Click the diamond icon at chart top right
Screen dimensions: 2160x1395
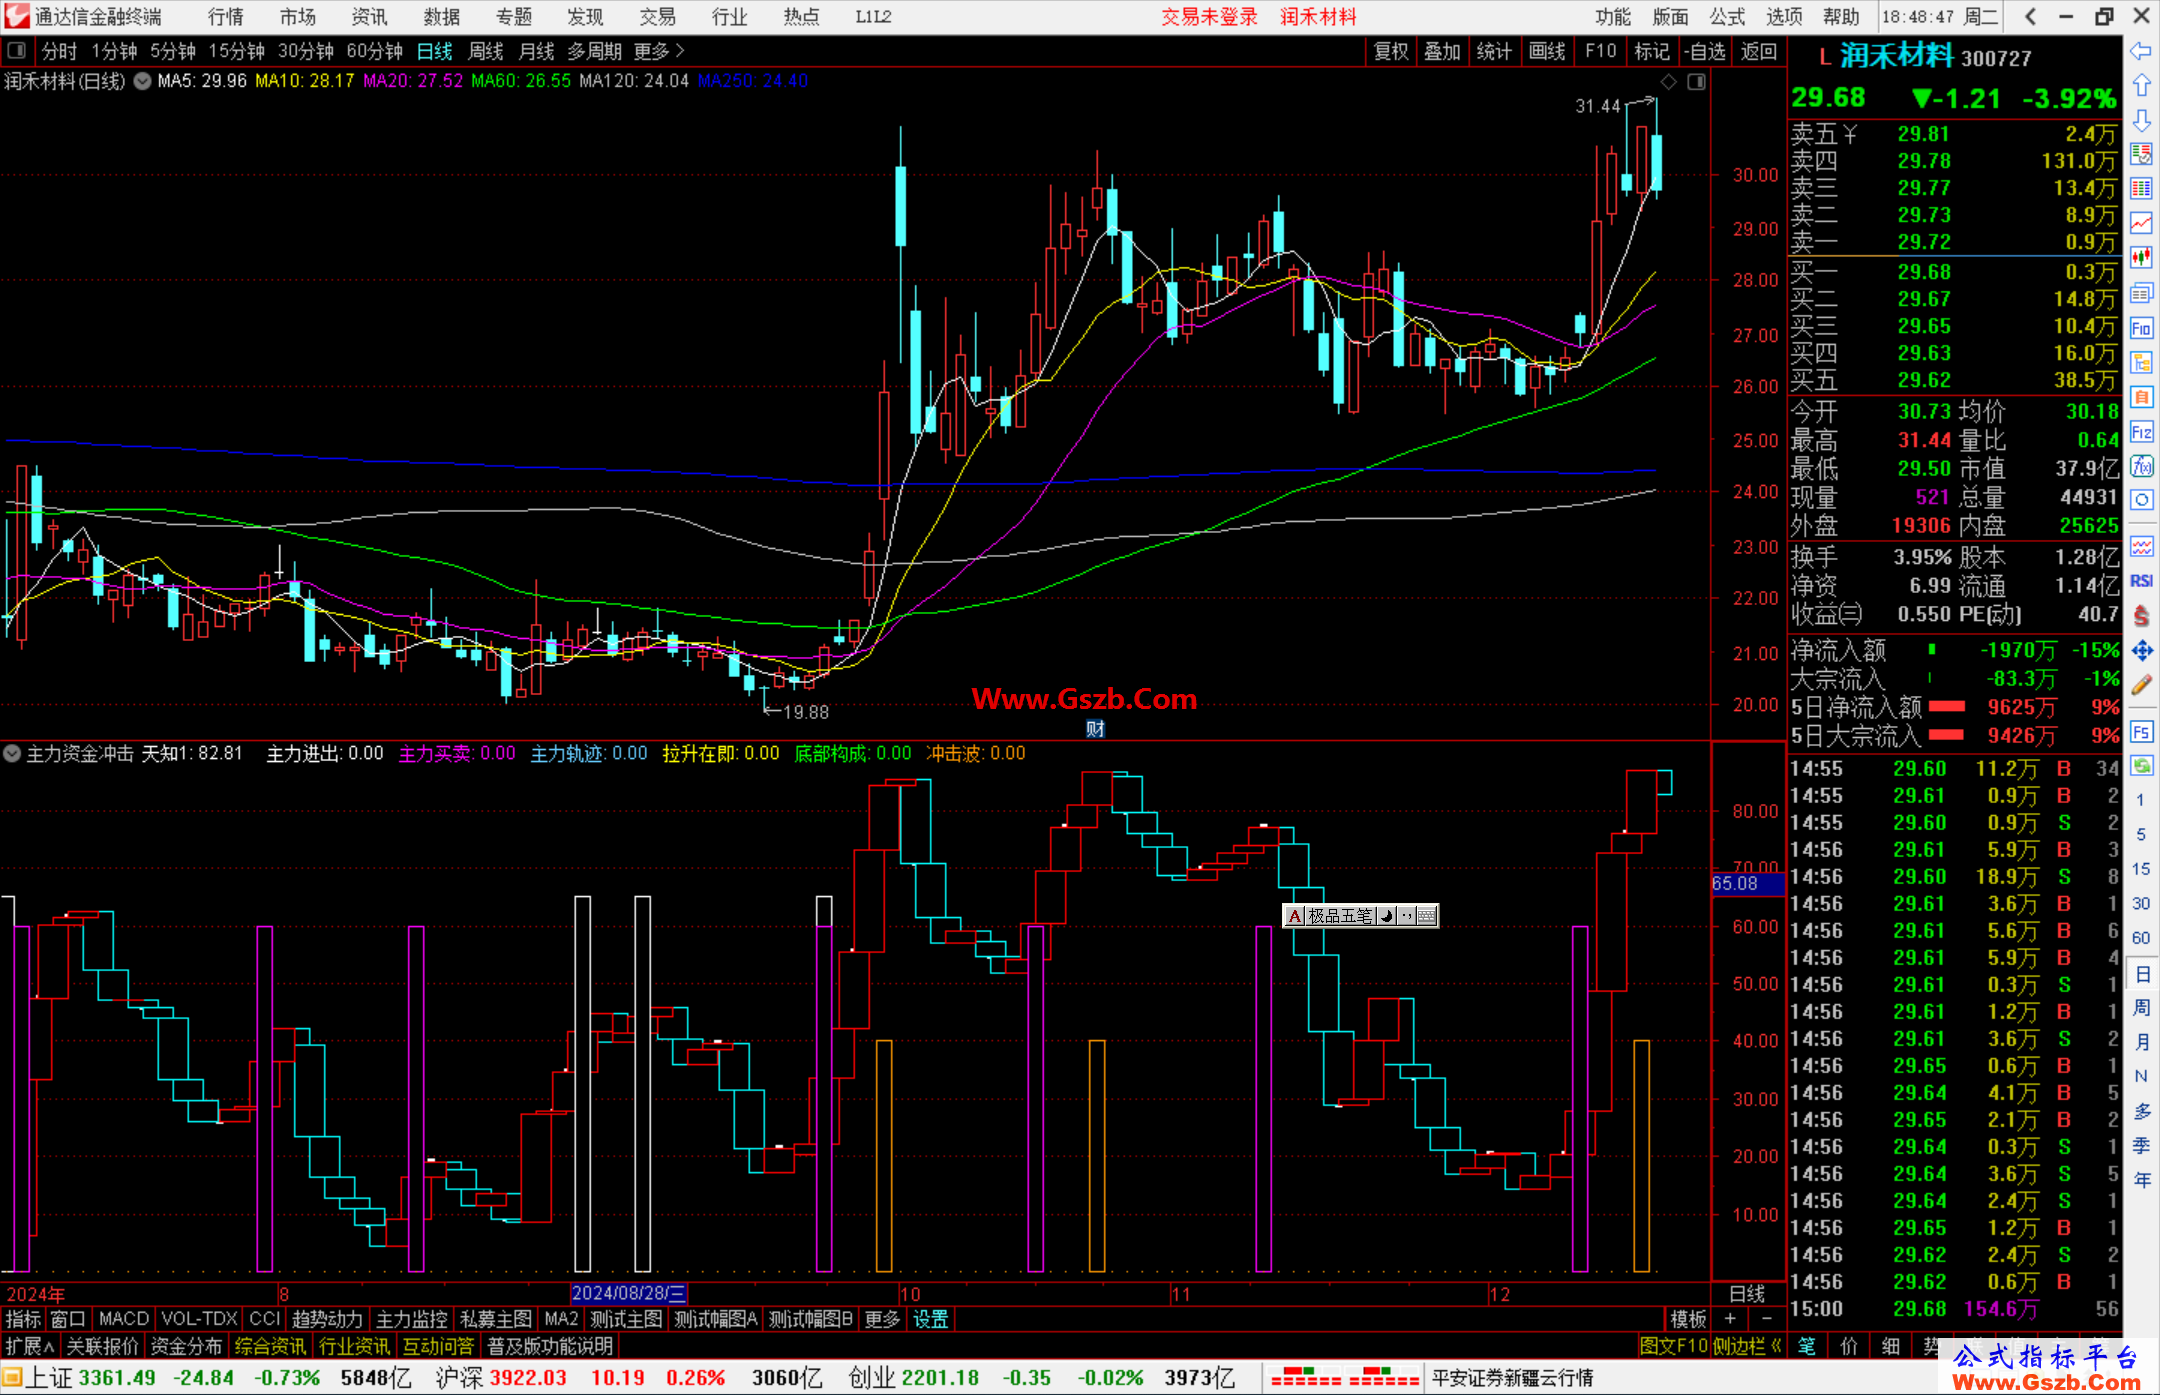pos(1668,81)
